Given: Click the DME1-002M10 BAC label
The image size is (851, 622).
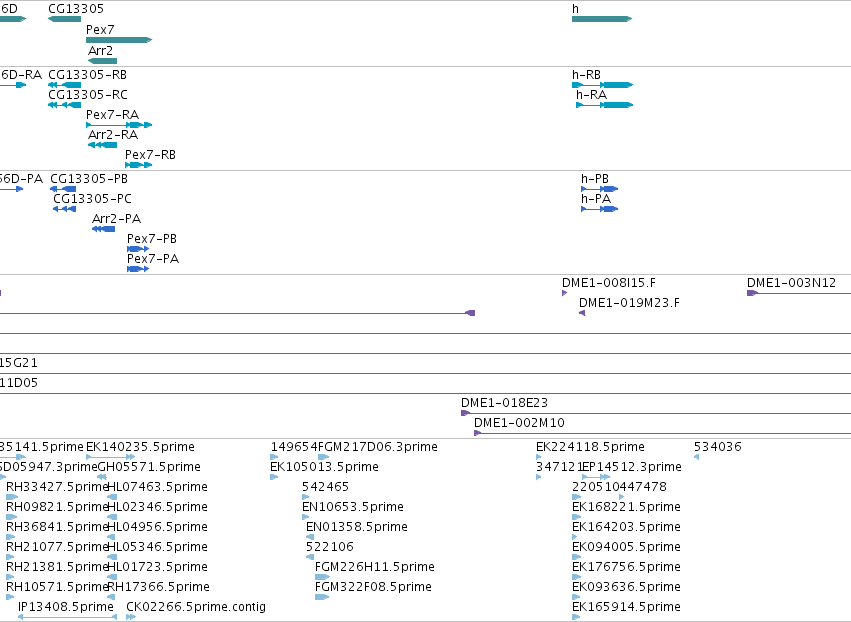Looking at the screenshot, I should tap(519, 423).
